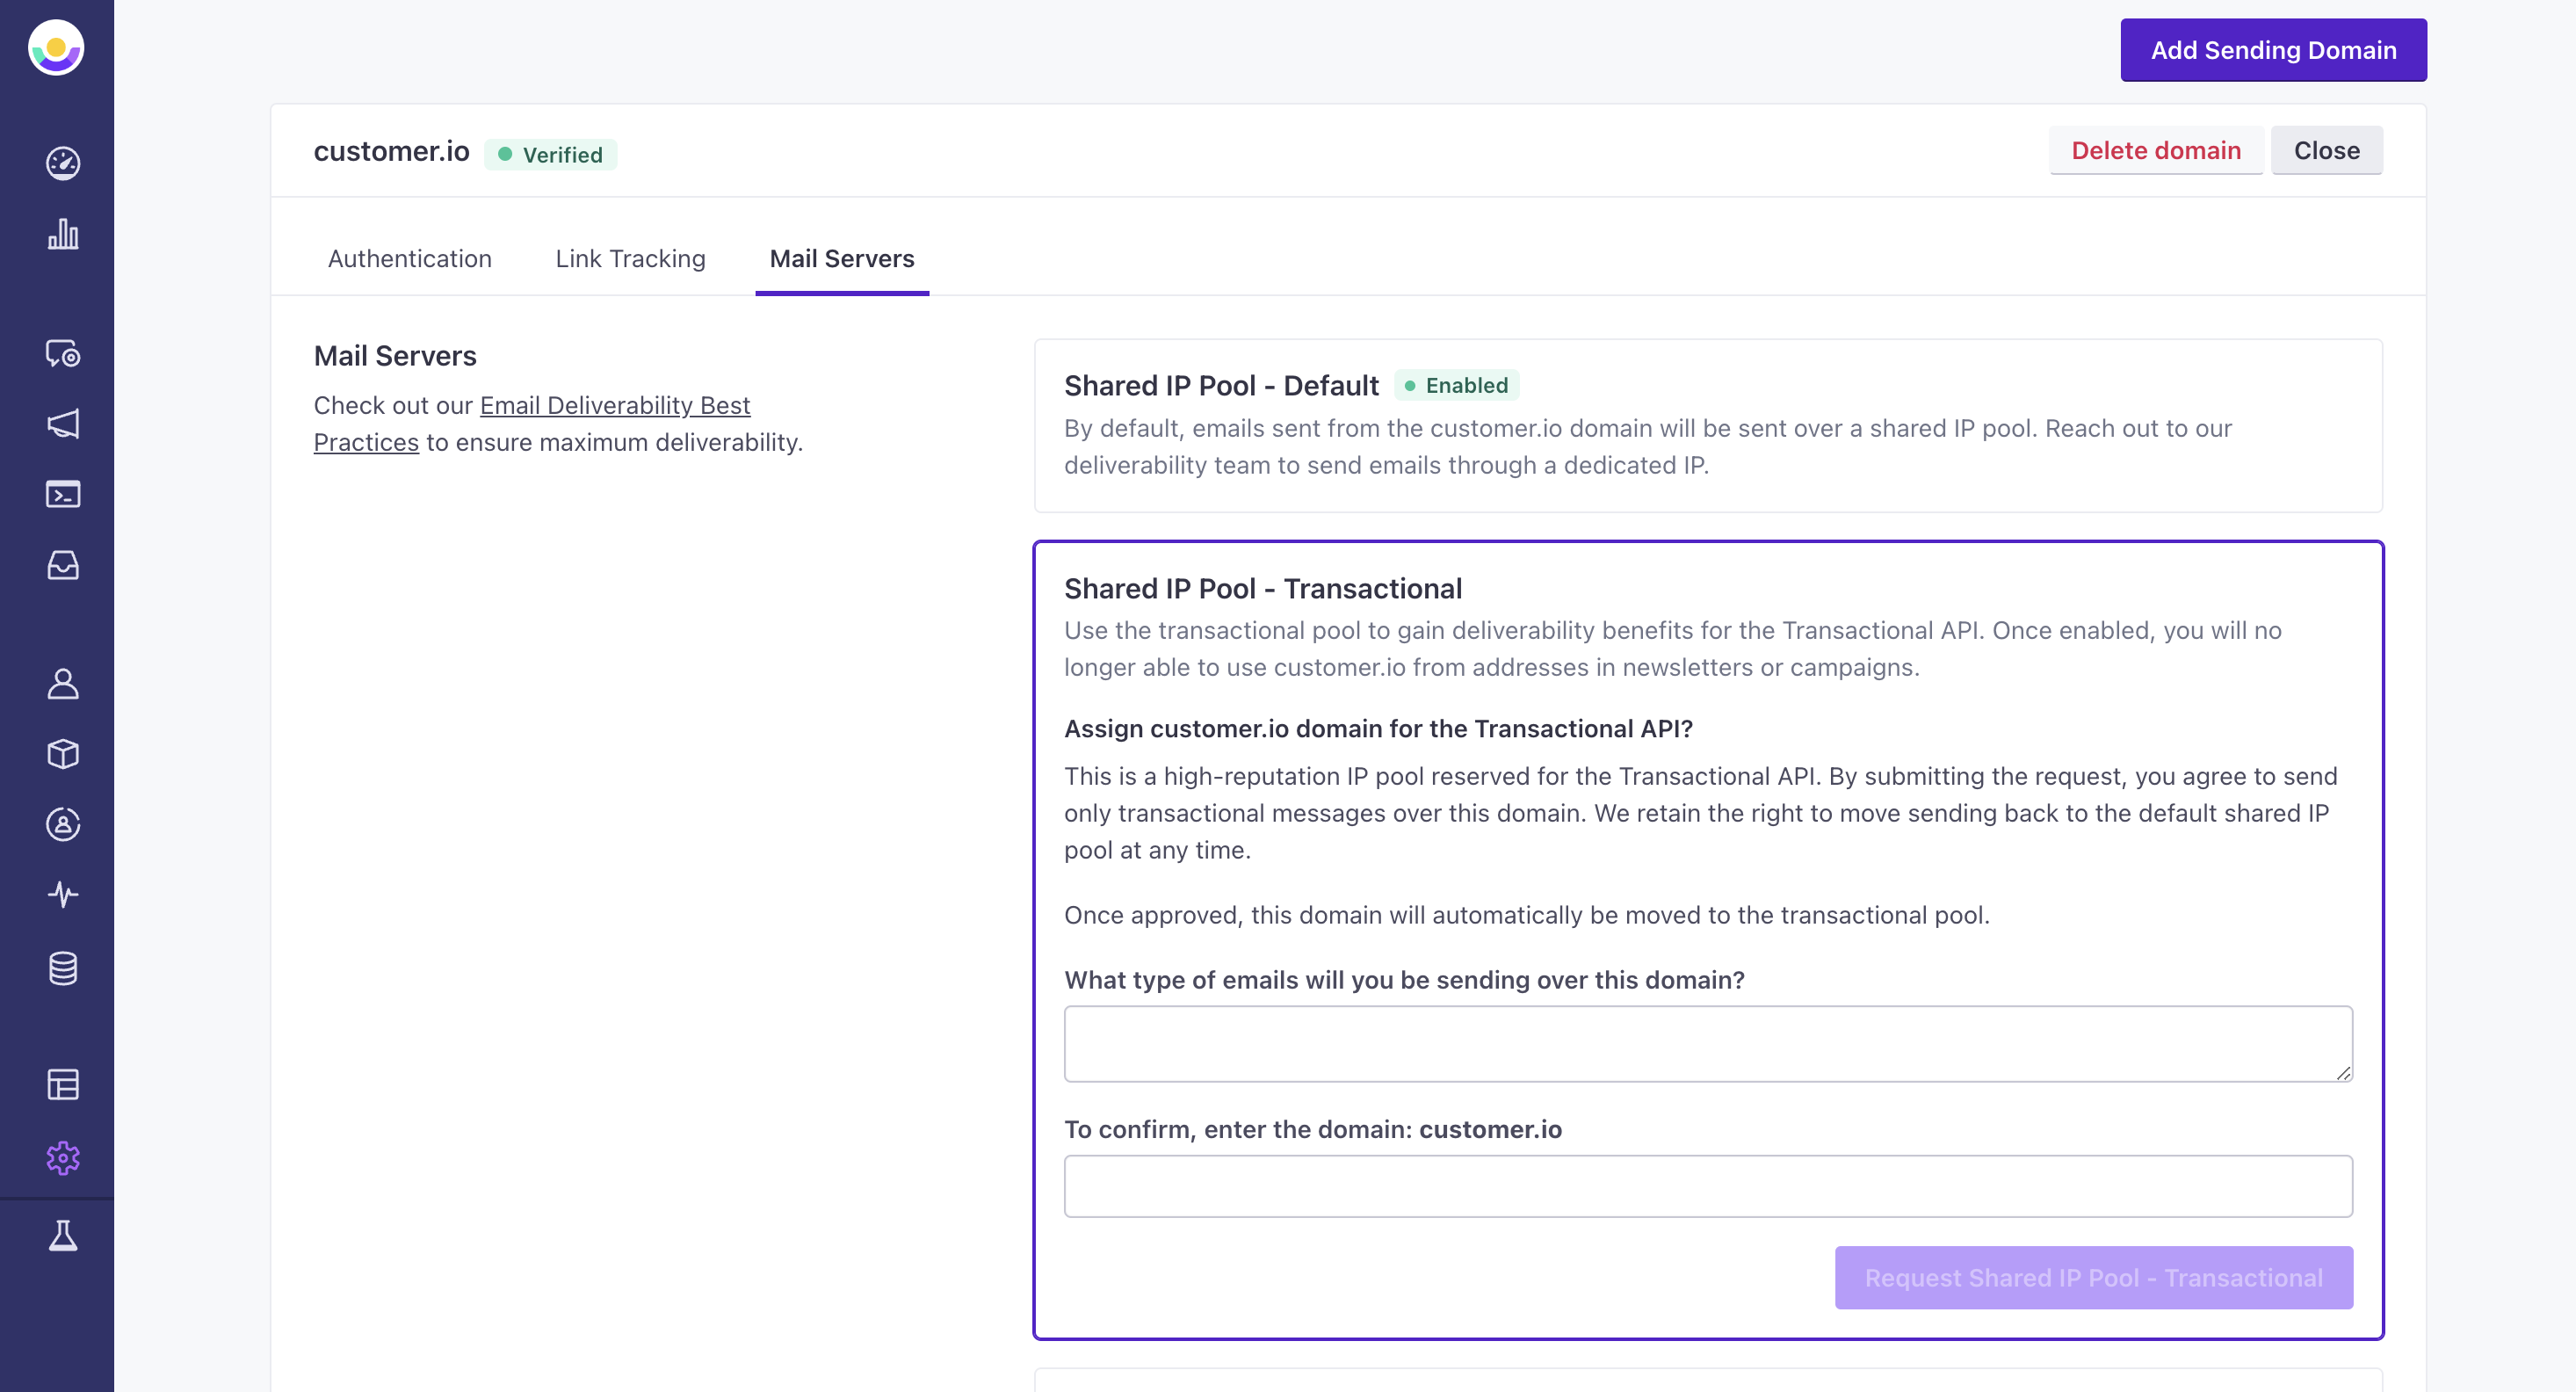The image size is (2576, 1392).
Task: Select the people/contacts icon in sidebar
Action: (x=60, y=682)
